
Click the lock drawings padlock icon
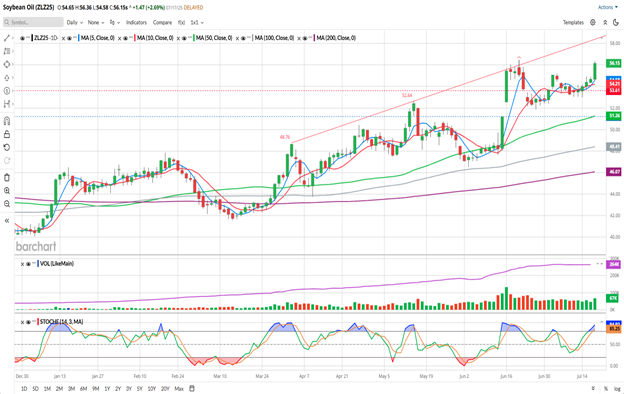tap(6, 134)
